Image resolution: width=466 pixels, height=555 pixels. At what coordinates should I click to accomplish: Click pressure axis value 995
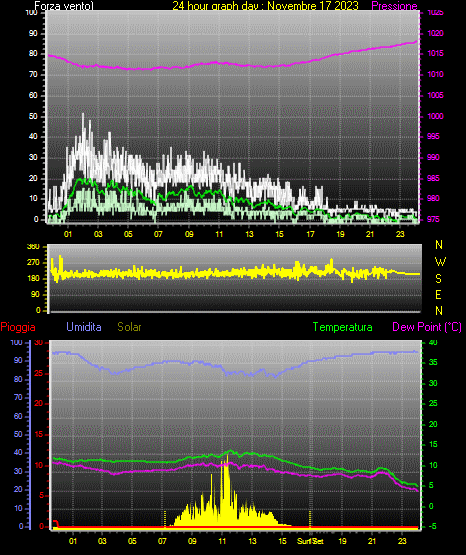pyautogui.click(x=433, y=136)
